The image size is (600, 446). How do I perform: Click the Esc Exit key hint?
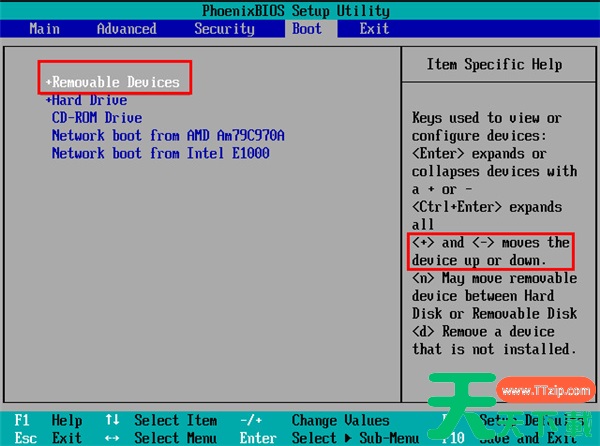(x=48, y=438)
